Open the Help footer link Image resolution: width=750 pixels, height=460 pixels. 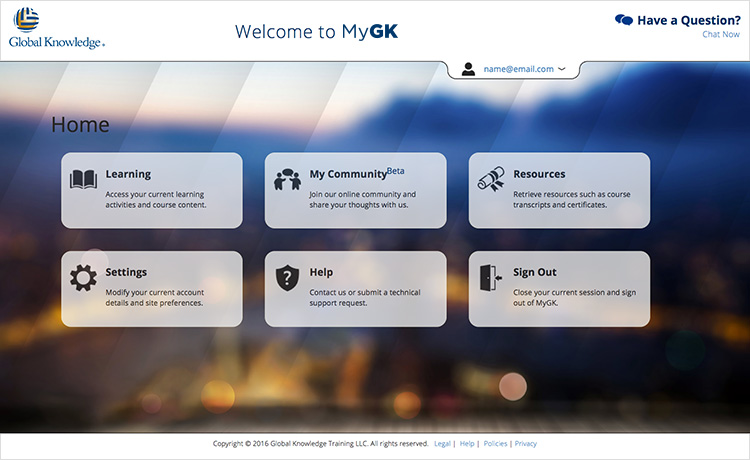(x=466, y=443)
